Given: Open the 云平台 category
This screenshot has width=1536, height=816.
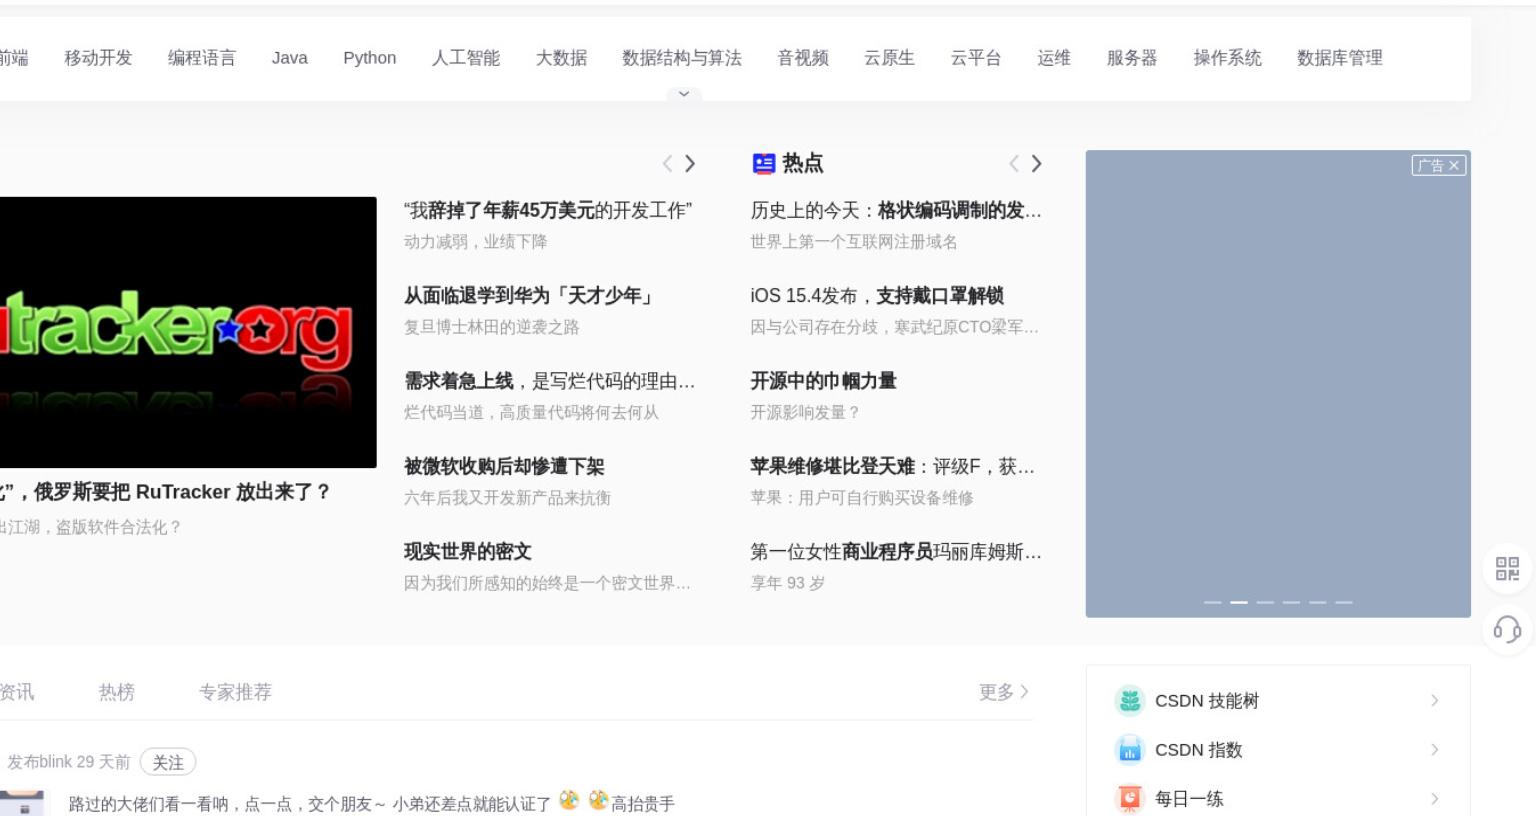Looking at the screenshot, I should coord(976,58).
